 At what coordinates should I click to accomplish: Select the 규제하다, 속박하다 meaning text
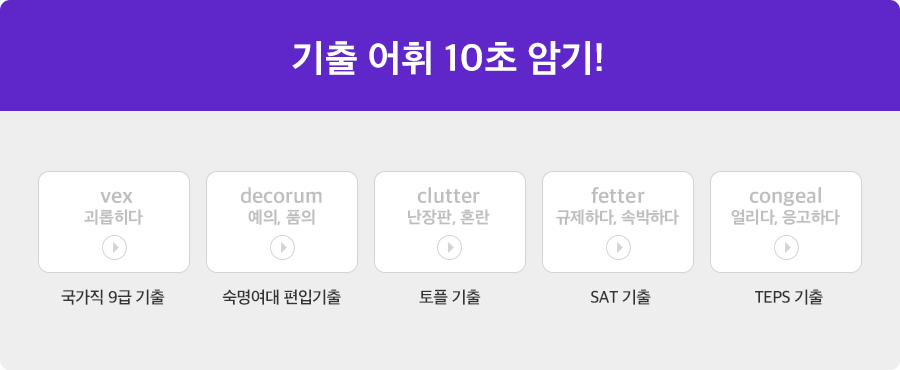click(617, 219)
